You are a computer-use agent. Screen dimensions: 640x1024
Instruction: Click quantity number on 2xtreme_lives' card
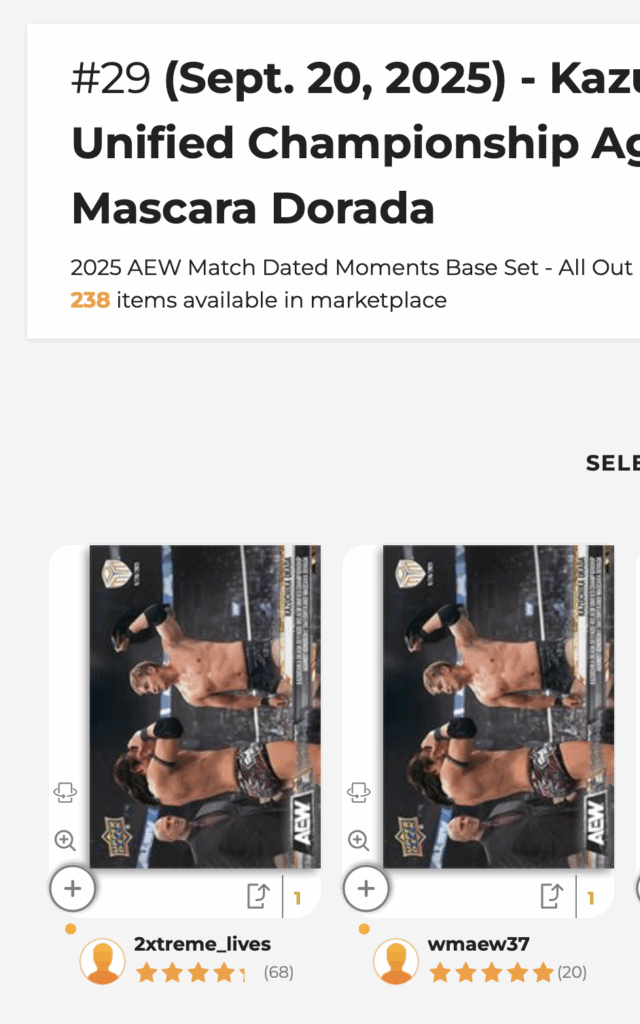pos(297,897)
